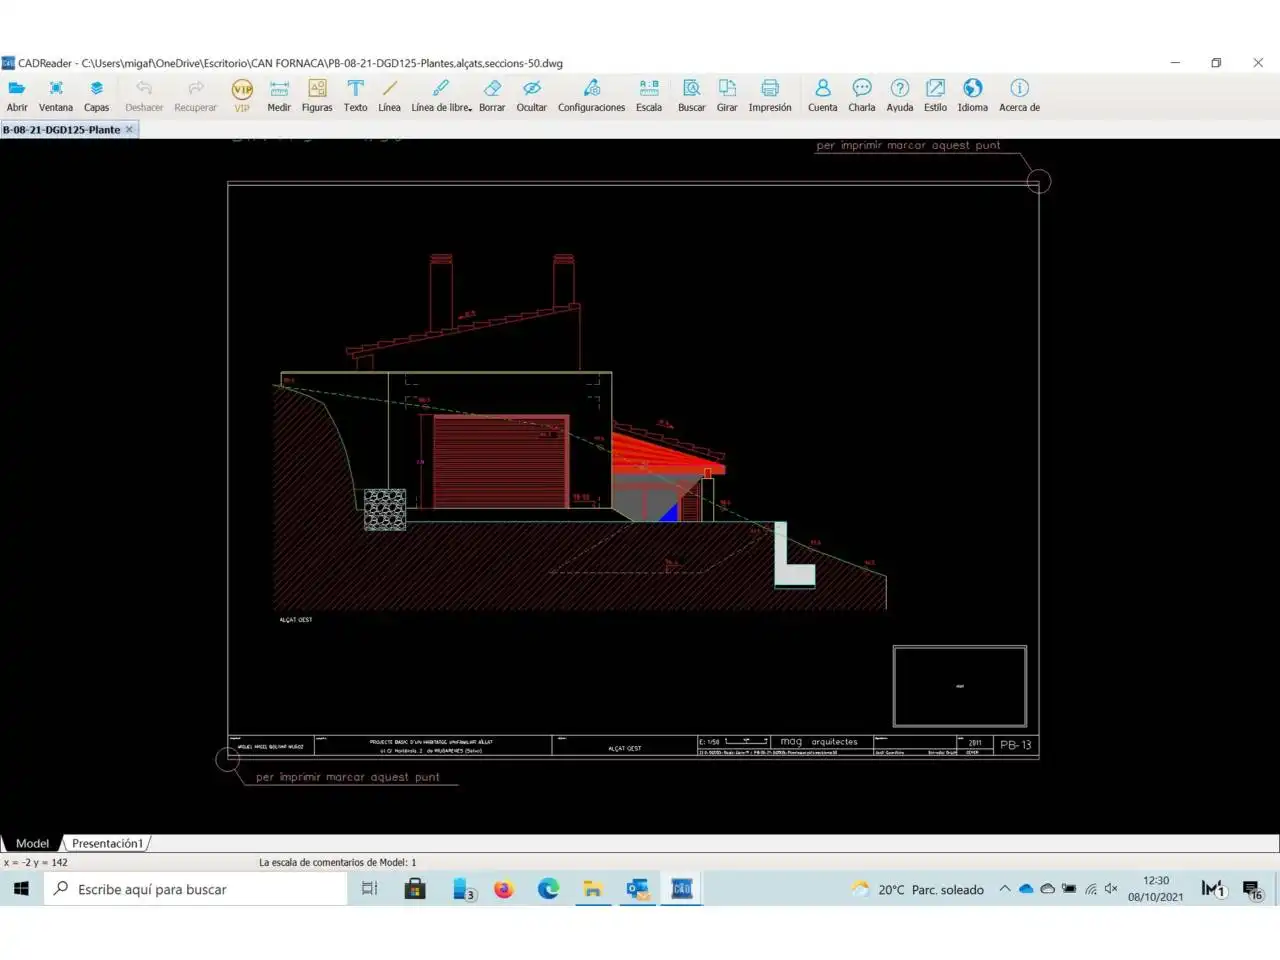Open the Acerca de about dialog
Image resolution: width=1280 pixels, height=960 pixels.
pos(1019,95)
